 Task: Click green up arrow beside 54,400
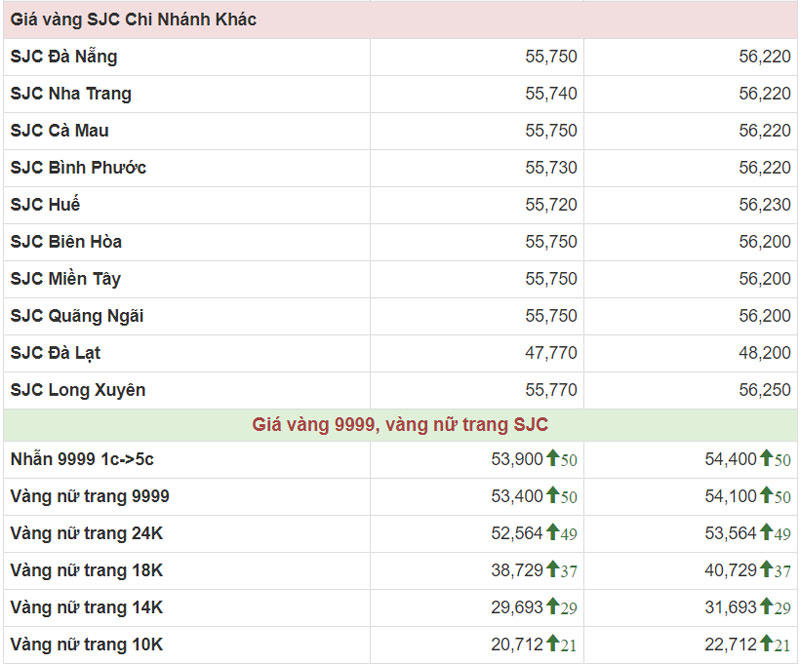tap(766, 459)
